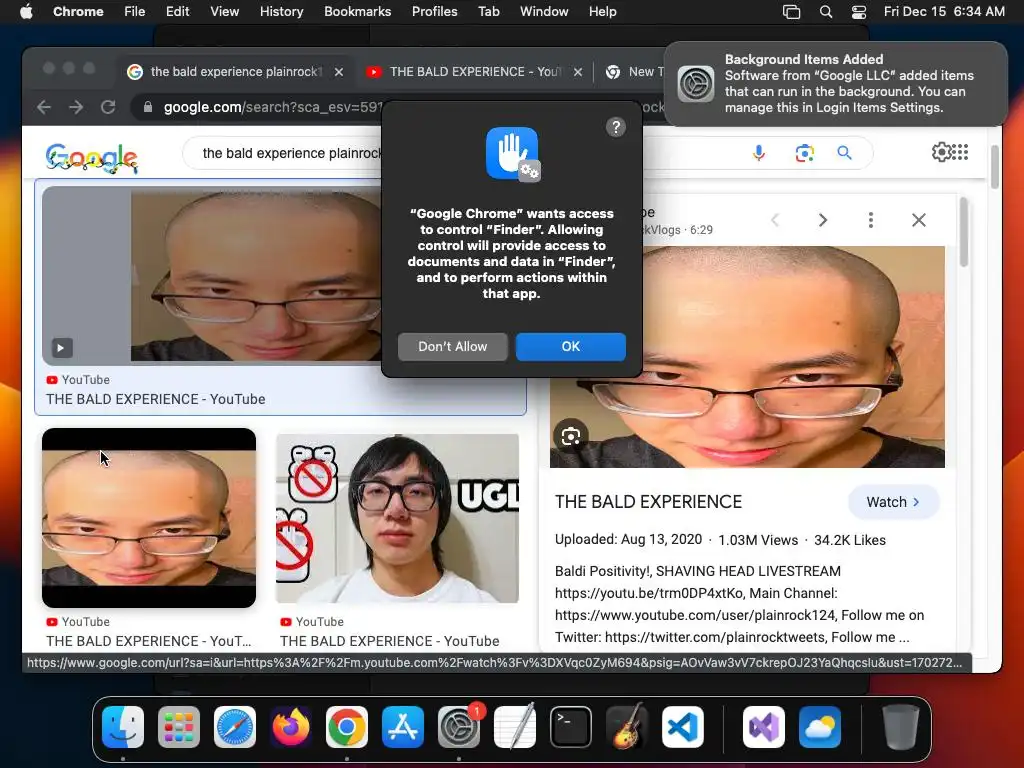This screenshot has height=768, width=1024.
Task: Switch to the New Tab tab
Action: 633,72
